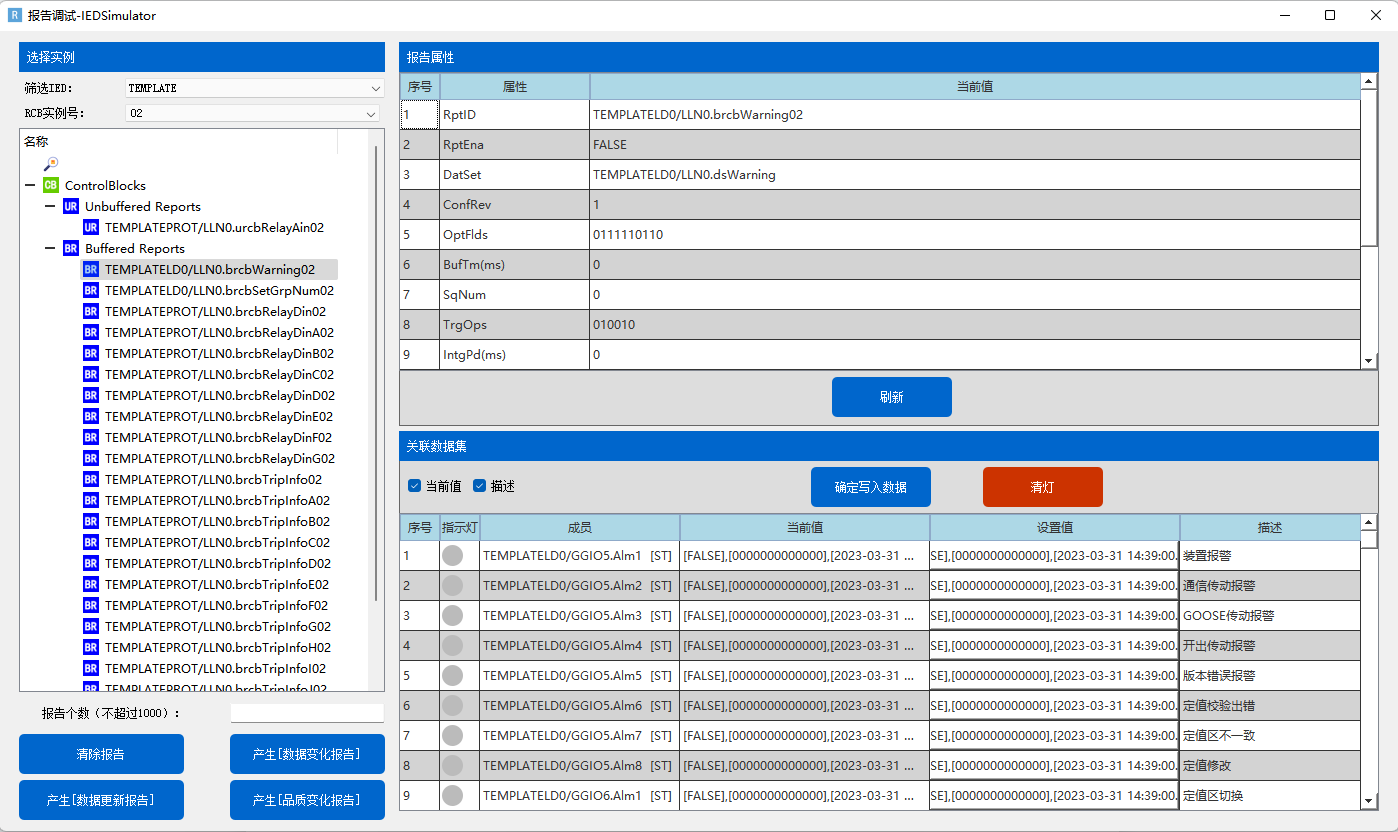This screenshot has height=832, width=1398.
Task: Click the BR icon of brcbTripInfoE02
Action: click(x=91, y=584)
